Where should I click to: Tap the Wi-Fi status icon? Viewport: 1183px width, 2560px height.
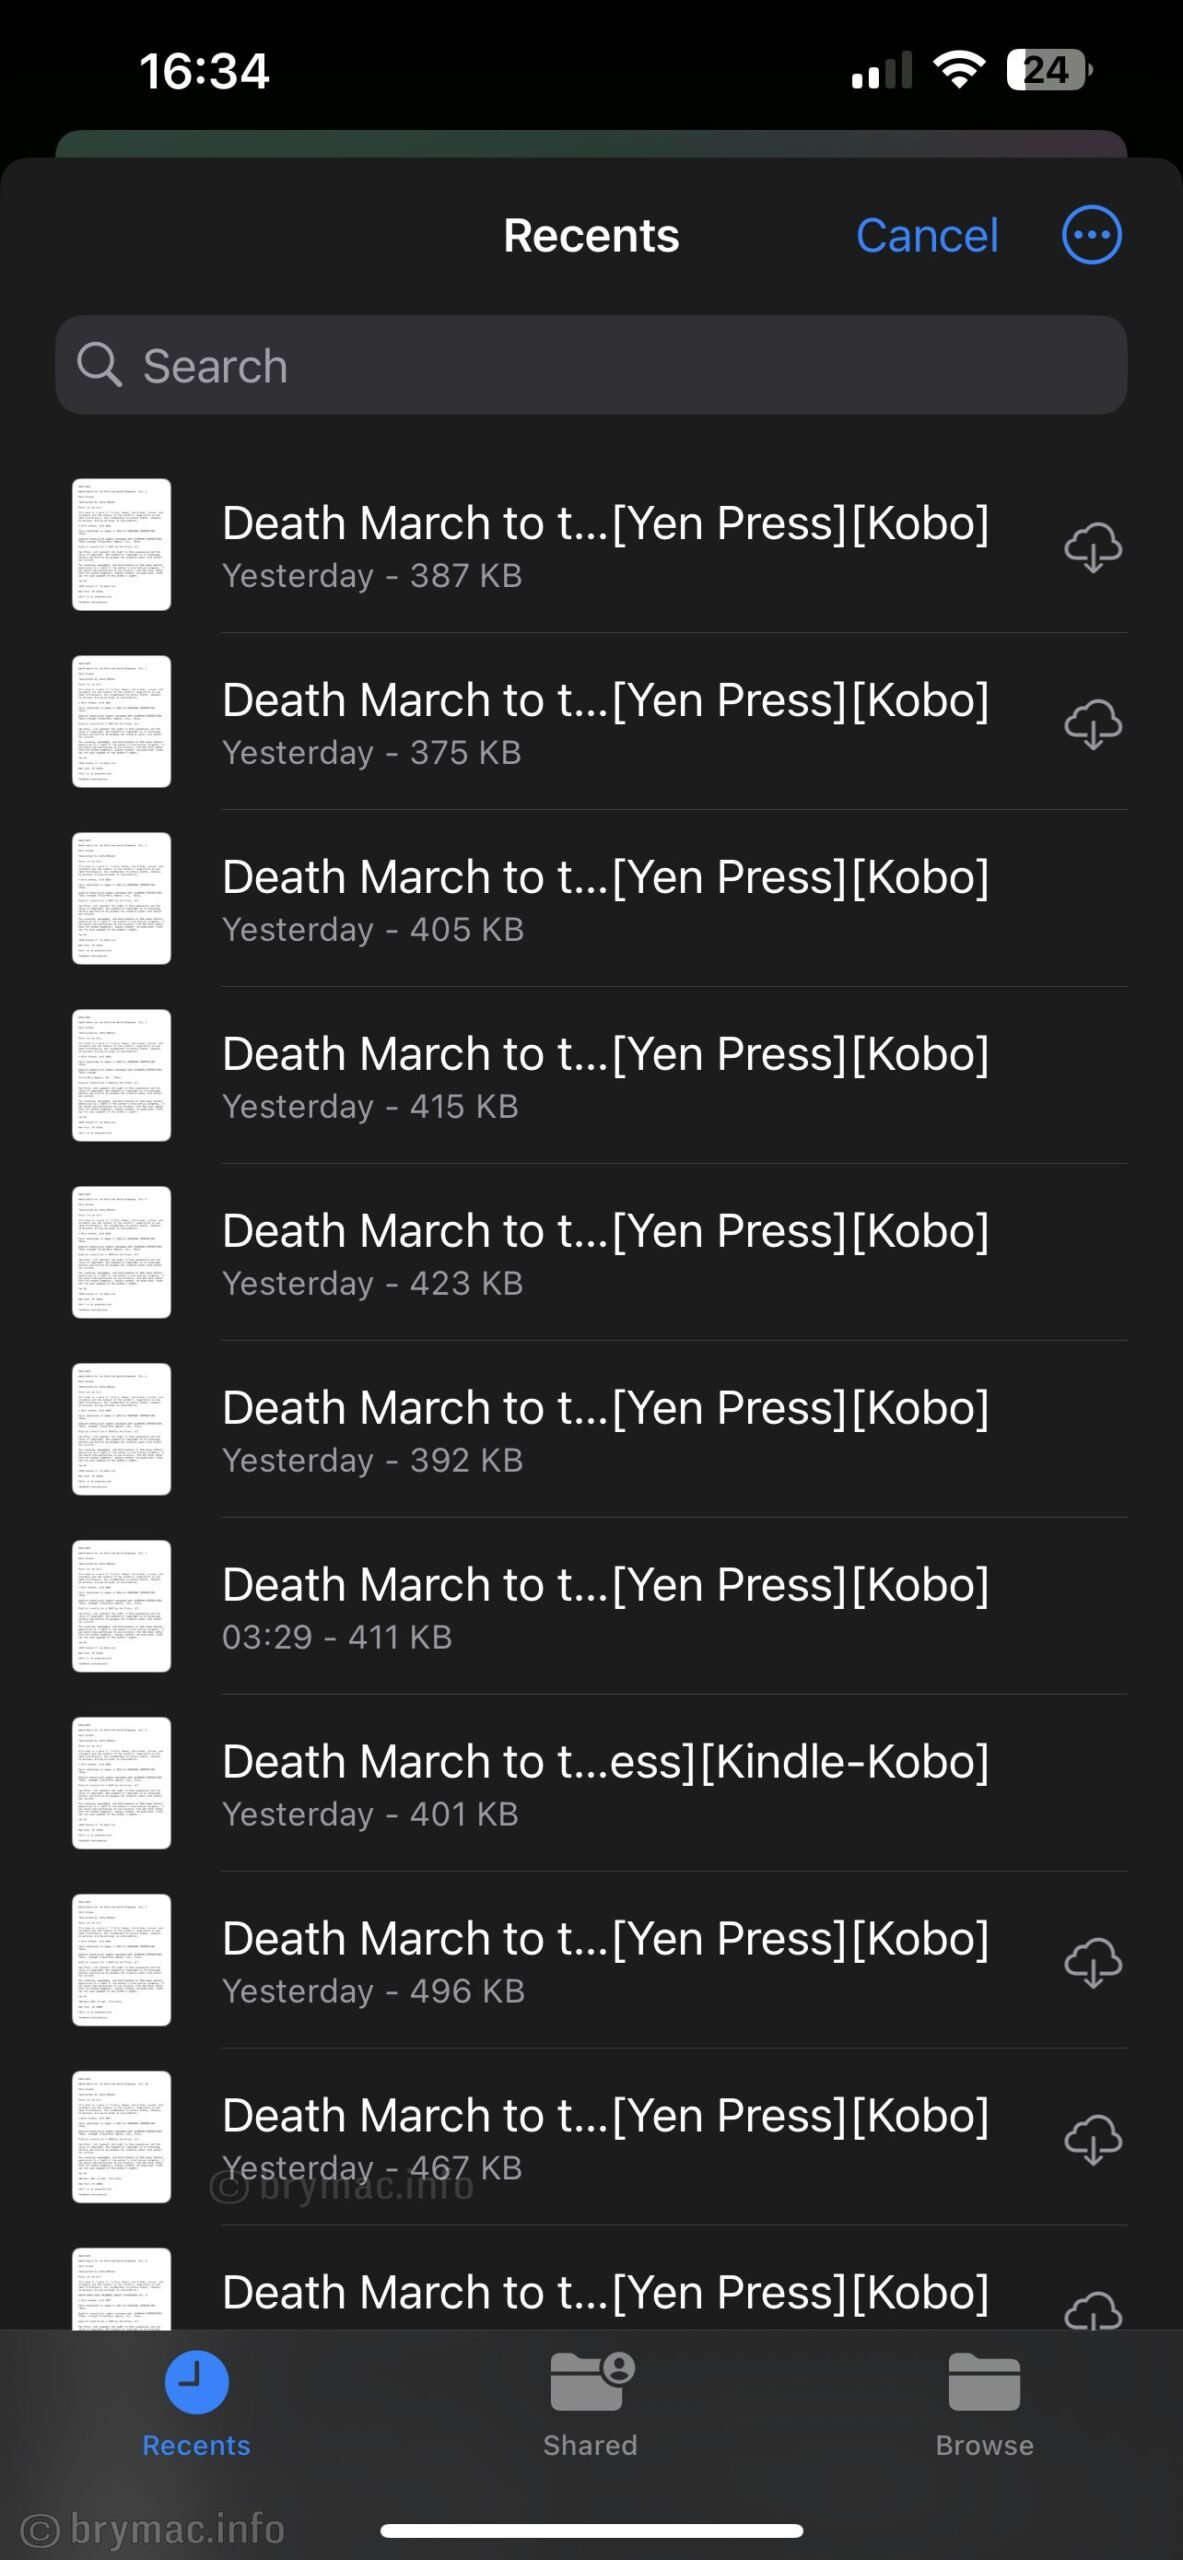point(958,70)
